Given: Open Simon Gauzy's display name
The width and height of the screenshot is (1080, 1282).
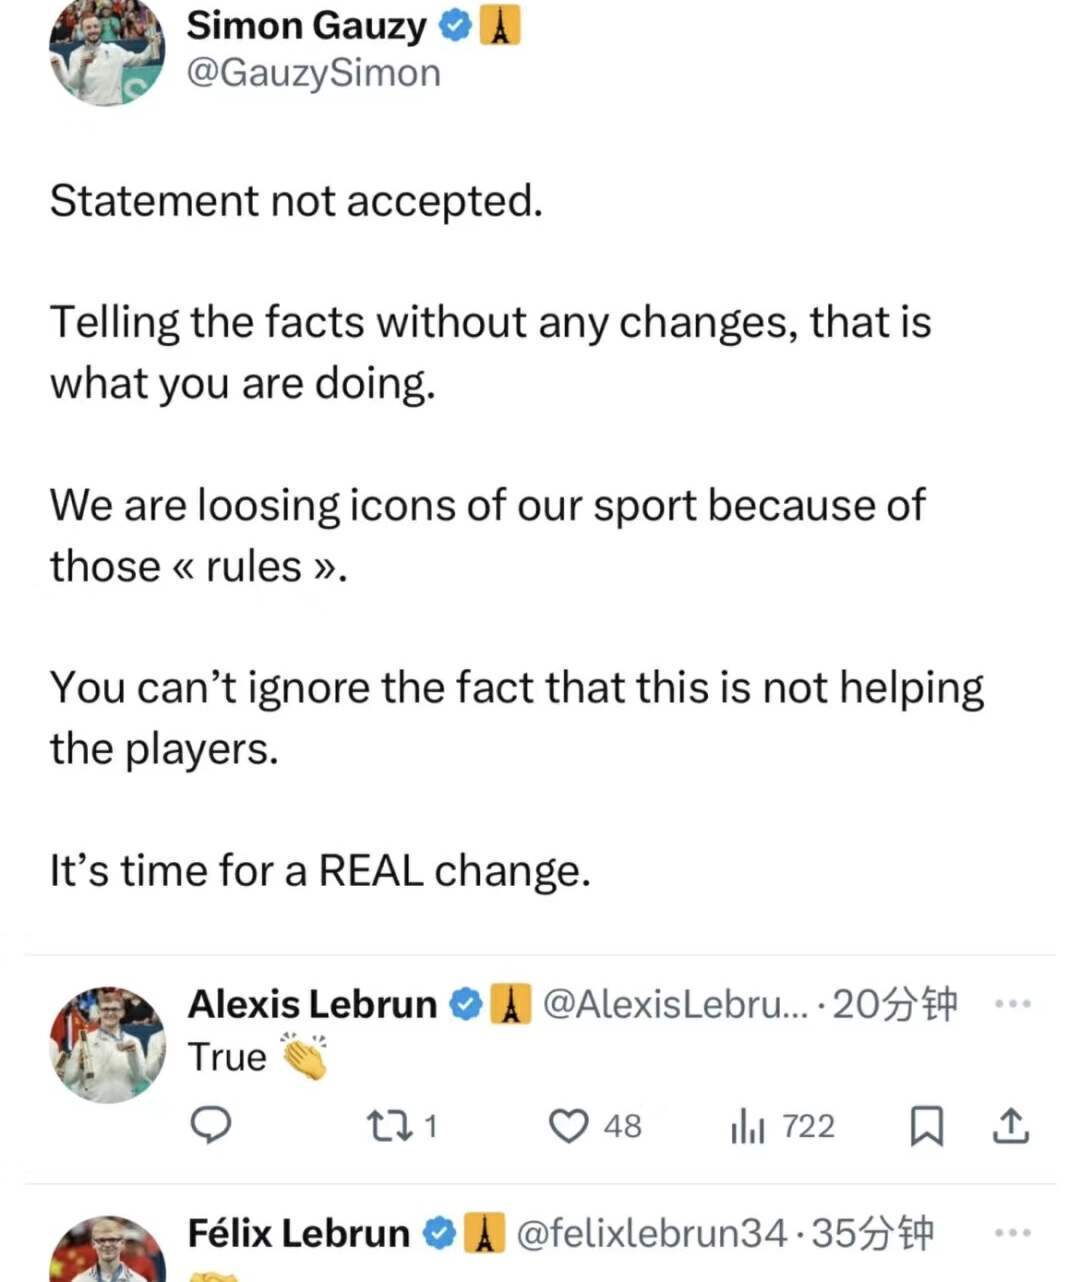Looking at the screenshot, I should (x=306, y=26).
